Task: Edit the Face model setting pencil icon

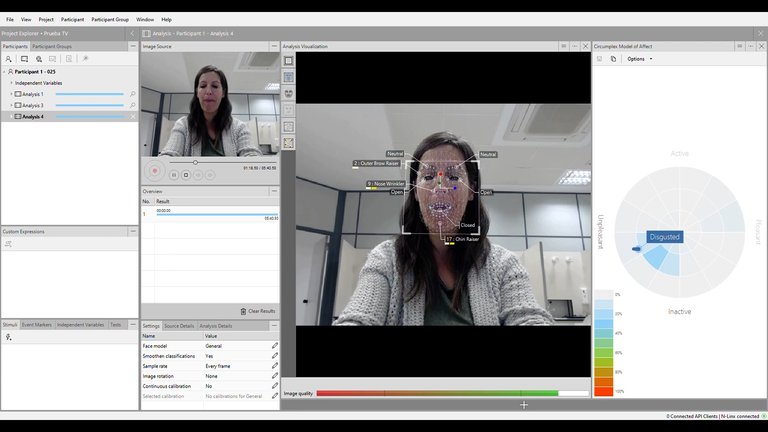Action: tap(274, 346)
